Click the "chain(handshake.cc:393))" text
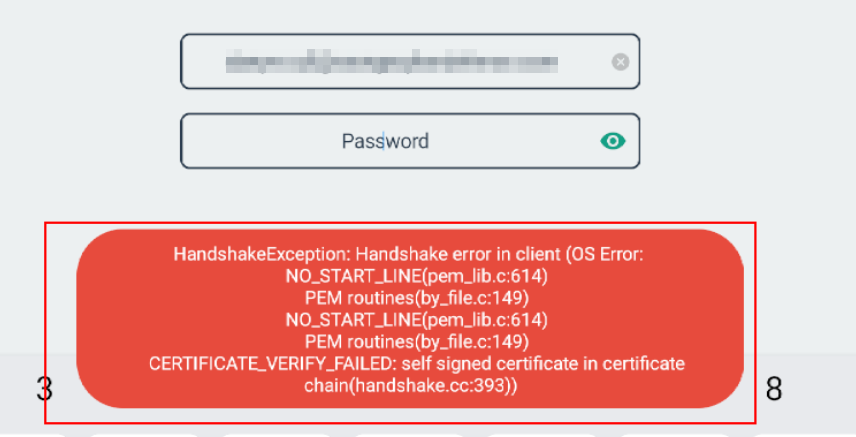Screen dimensions: 856x437 pos(410,386)
